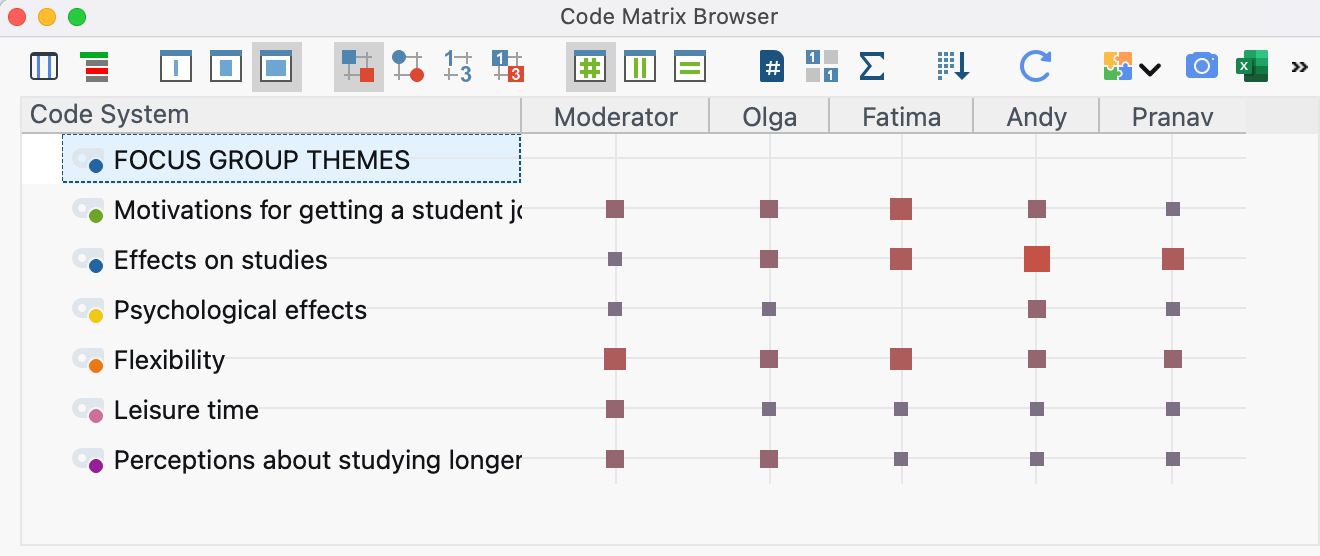
Task: Set column names to full width
Action: [x=276, y=67]
